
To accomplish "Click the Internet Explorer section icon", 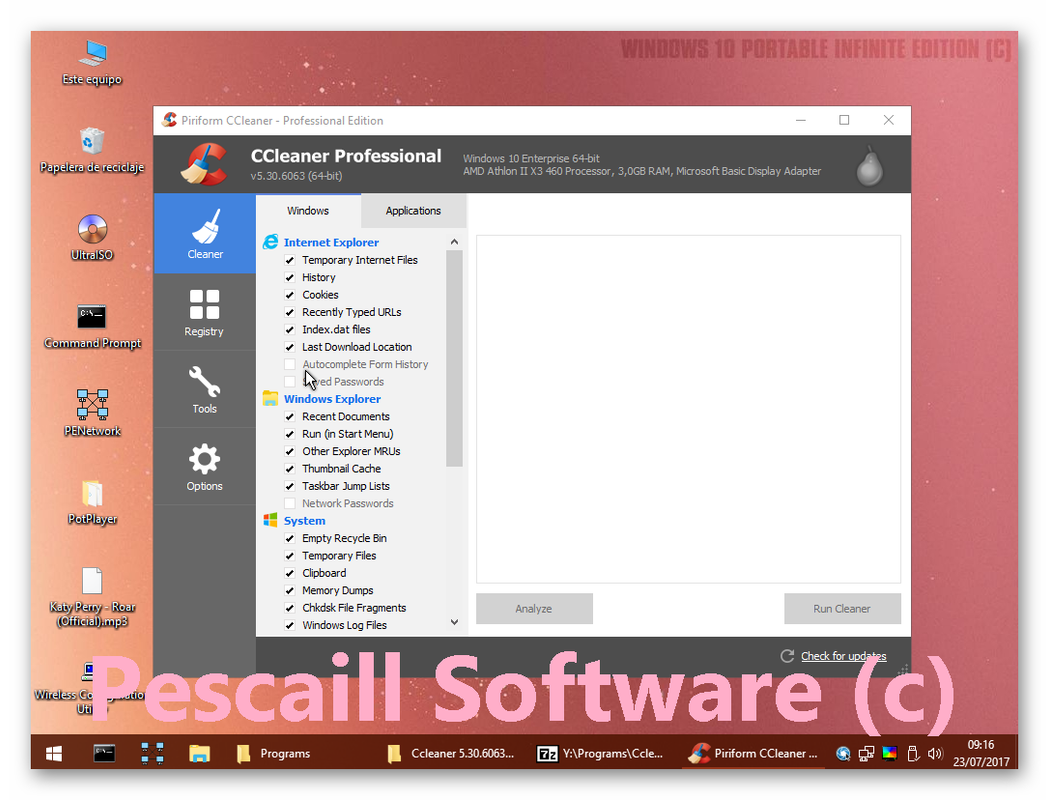I will pos(270,242).
